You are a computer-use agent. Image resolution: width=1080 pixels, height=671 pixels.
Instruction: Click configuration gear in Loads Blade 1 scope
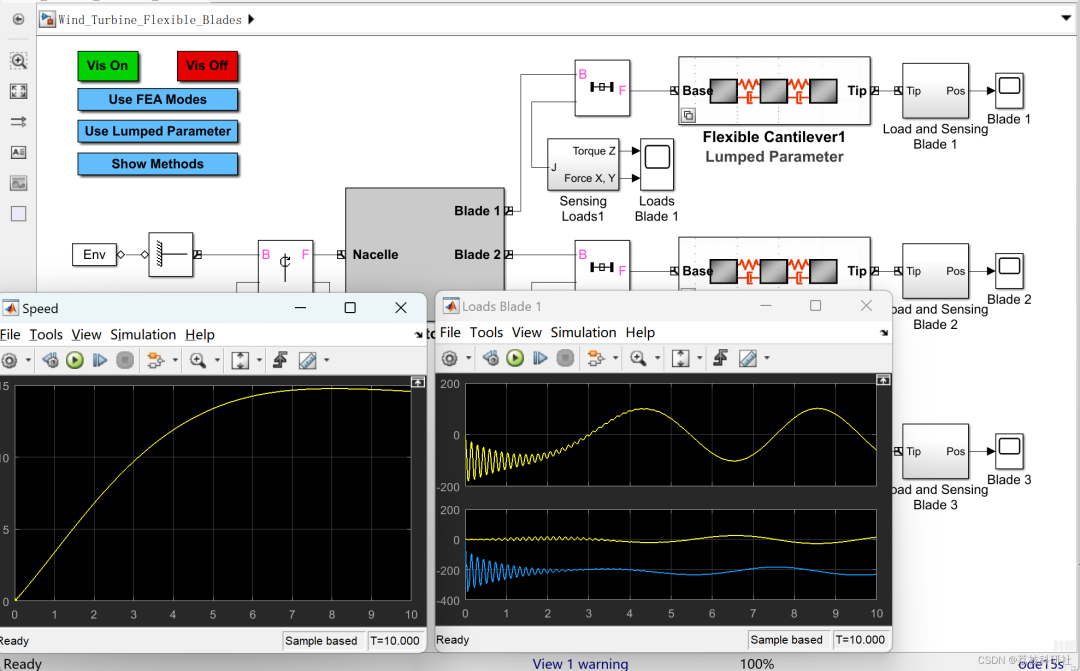pos(450,358)
